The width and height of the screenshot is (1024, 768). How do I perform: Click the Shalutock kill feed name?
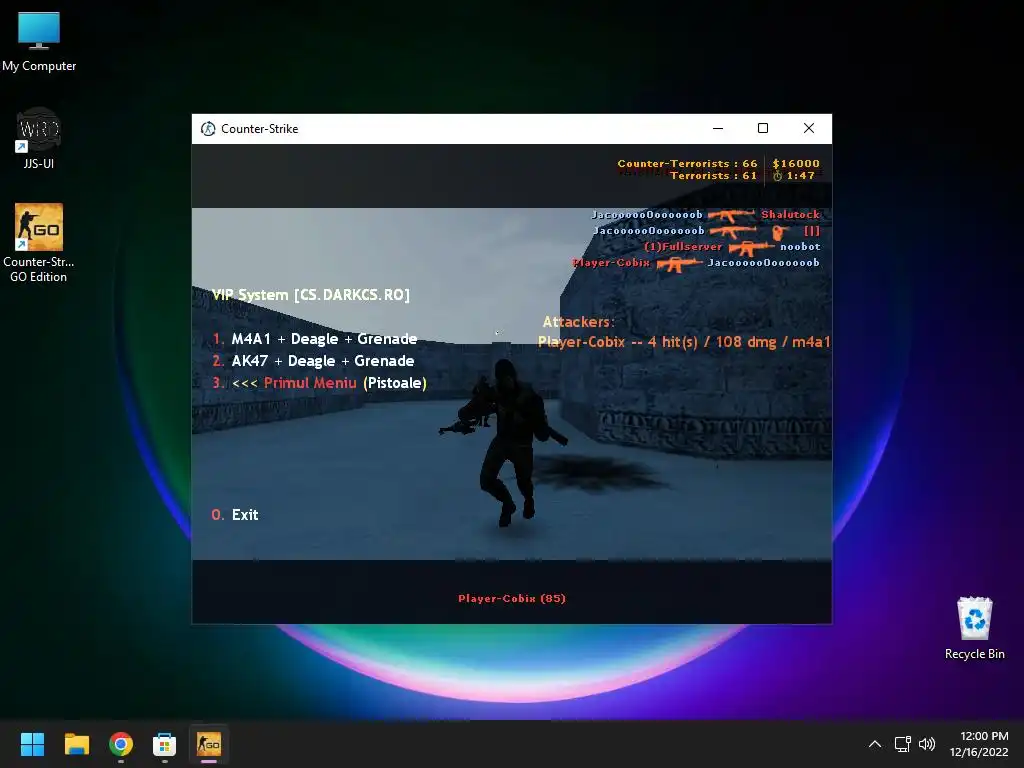click(790, 214)
